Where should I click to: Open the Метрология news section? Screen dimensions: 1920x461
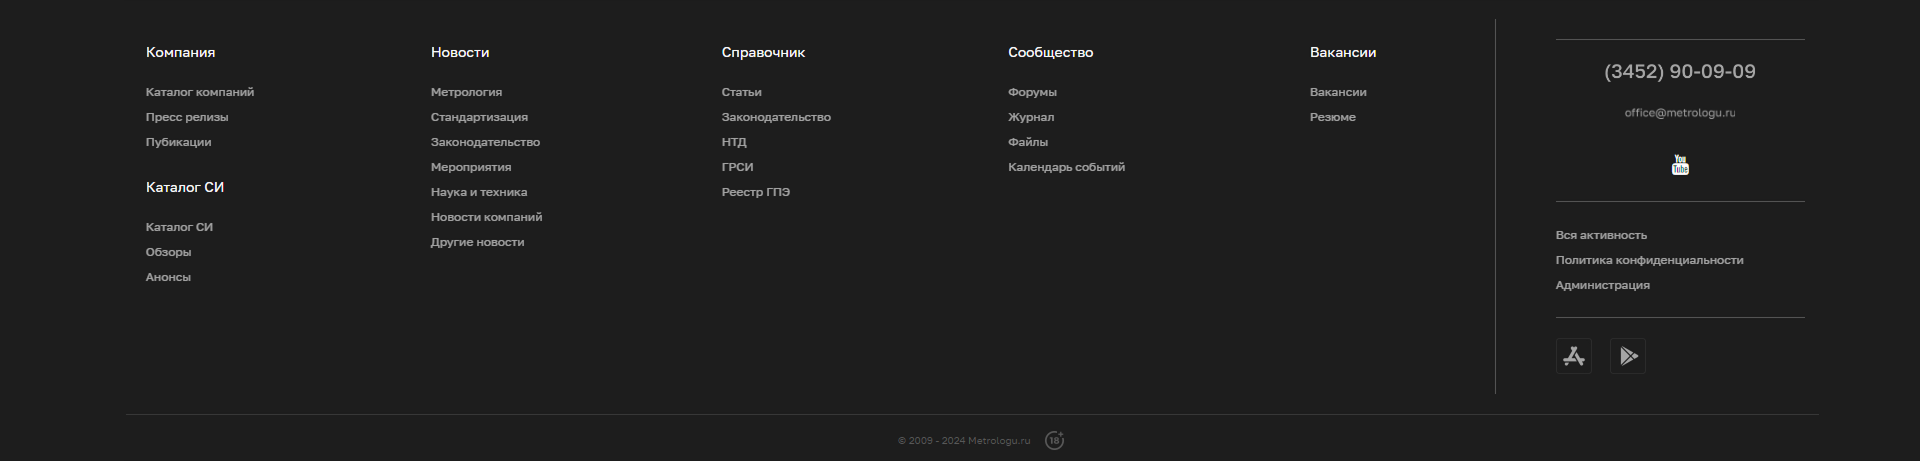tap(466, 92)
